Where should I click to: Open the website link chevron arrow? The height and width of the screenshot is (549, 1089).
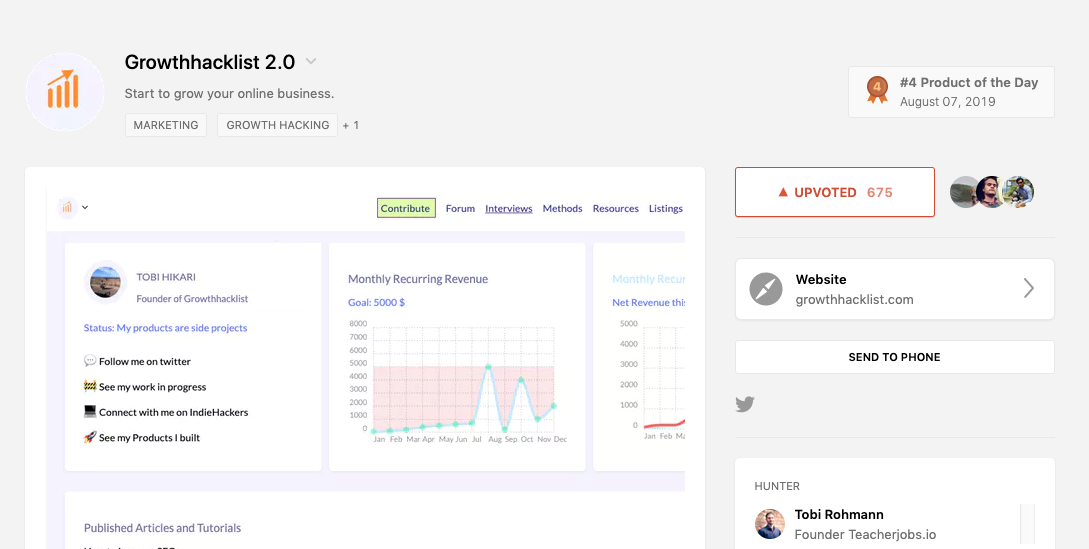point(1028,289)
